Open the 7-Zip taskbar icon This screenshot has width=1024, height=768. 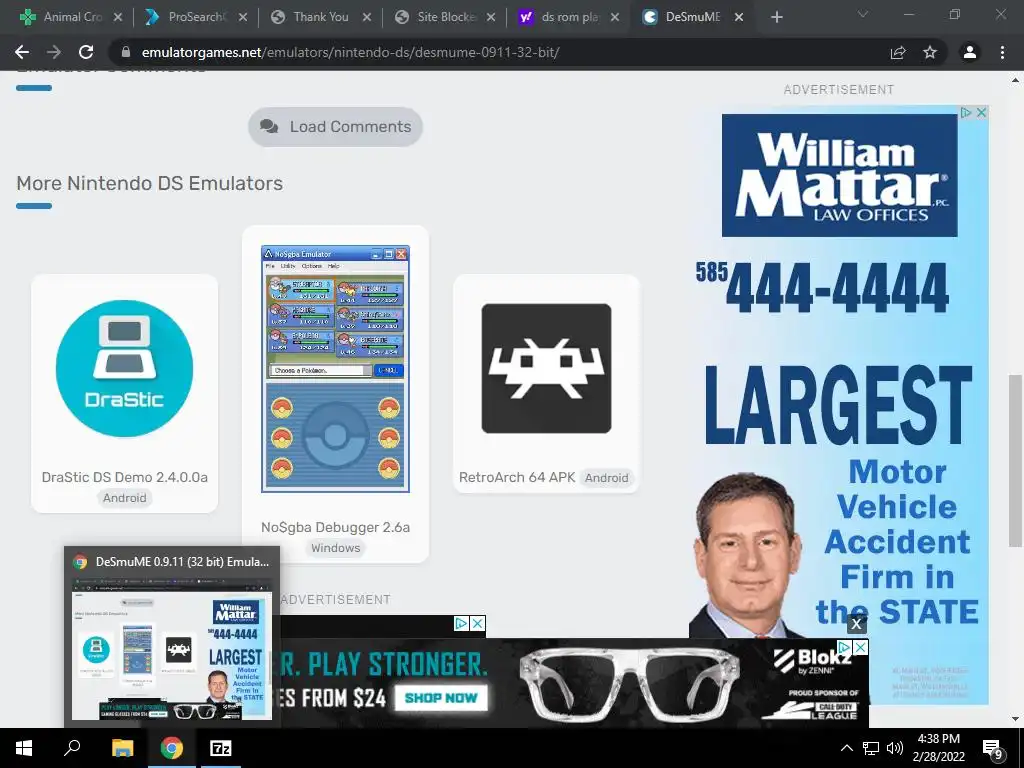coord(221,748)
